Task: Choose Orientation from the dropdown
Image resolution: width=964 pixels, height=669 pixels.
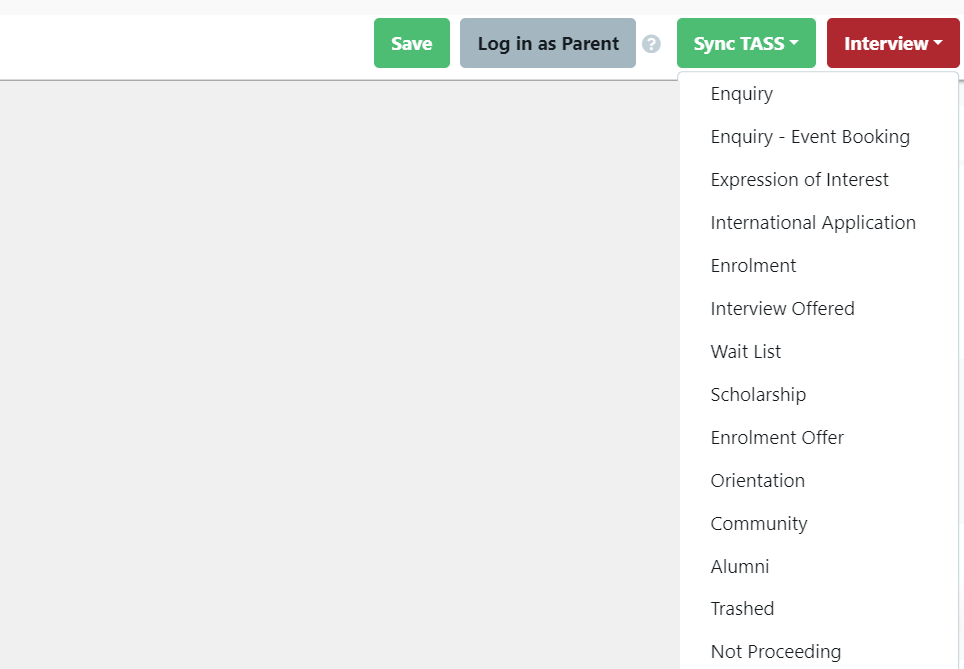Action: (757, 480)
